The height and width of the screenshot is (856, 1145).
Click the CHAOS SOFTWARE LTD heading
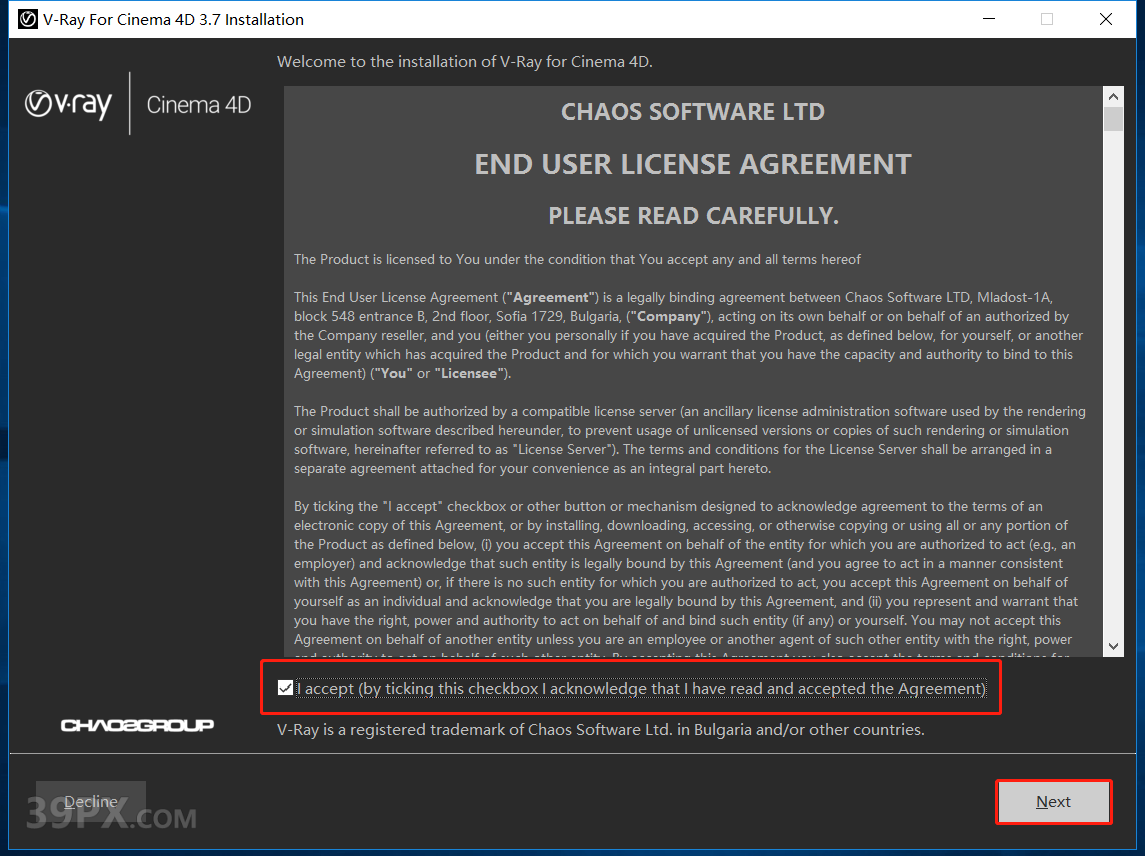pyautogui.click(x=693, y=112)
